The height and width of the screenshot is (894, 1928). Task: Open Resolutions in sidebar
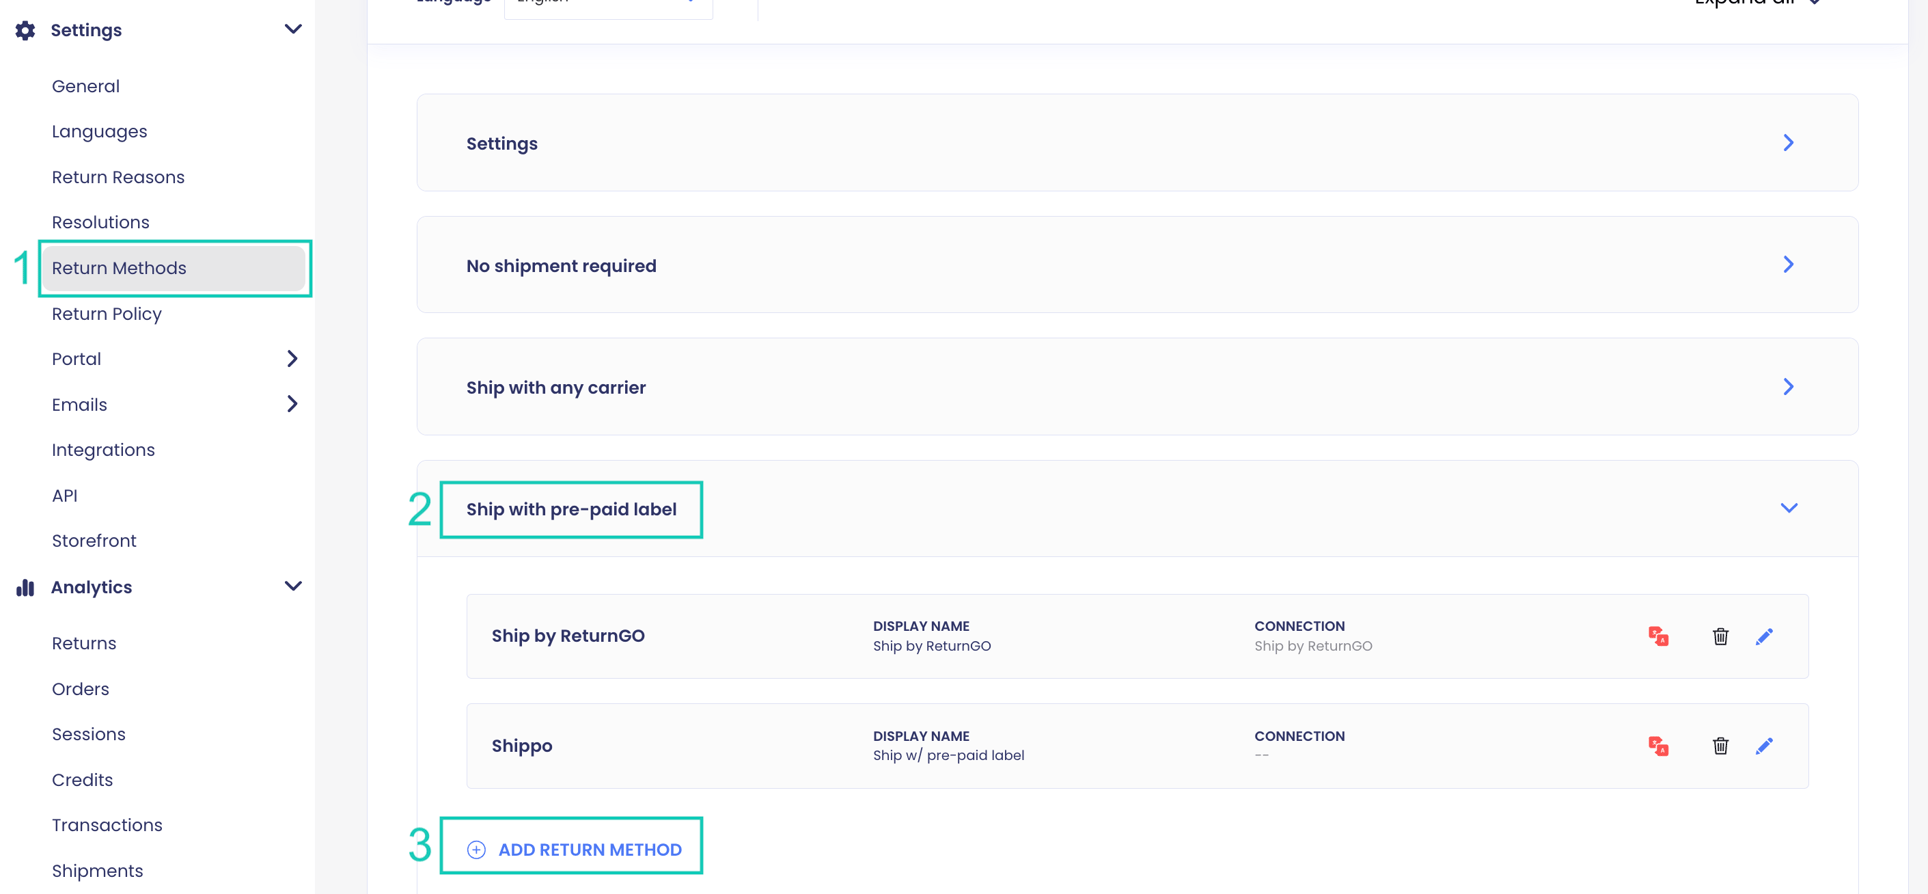click(x=100, y=222)
